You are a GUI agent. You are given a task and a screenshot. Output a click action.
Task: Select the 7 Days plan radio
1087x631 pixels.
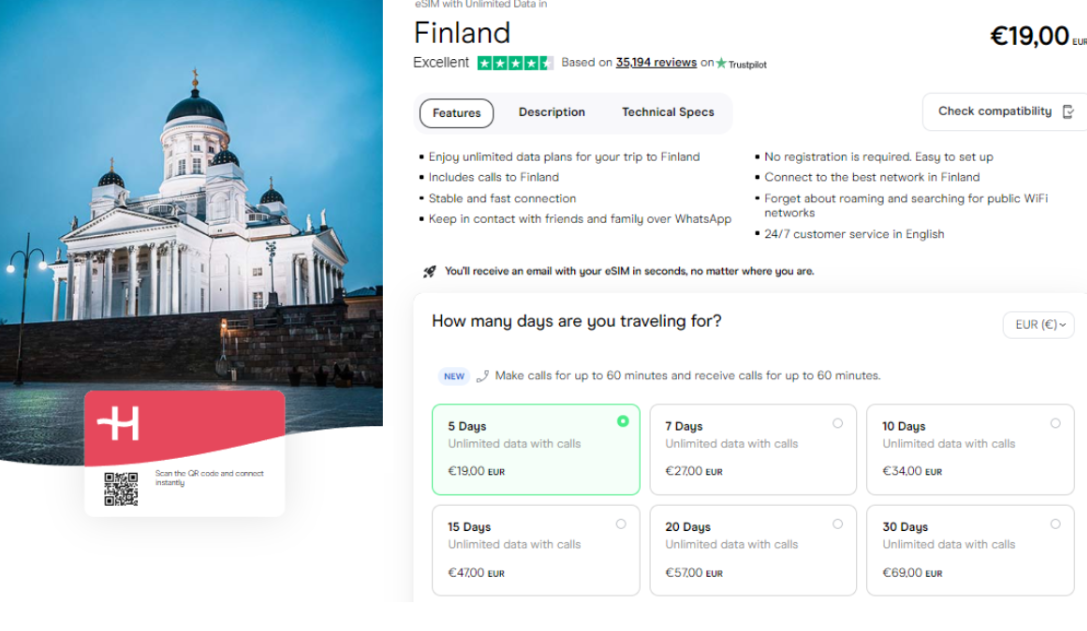pyautogui.click(x=837, y=423)
